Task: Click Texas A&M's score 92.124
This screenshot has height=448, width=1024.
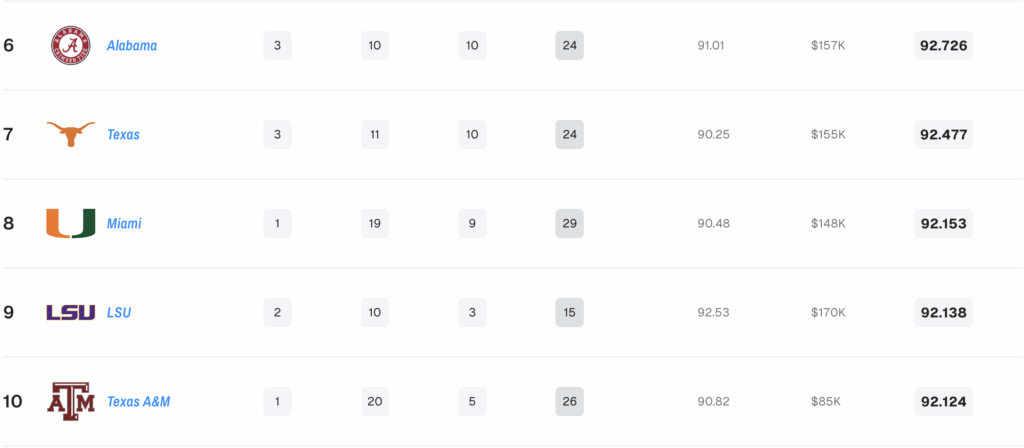Action: click(x=943, y=401)
